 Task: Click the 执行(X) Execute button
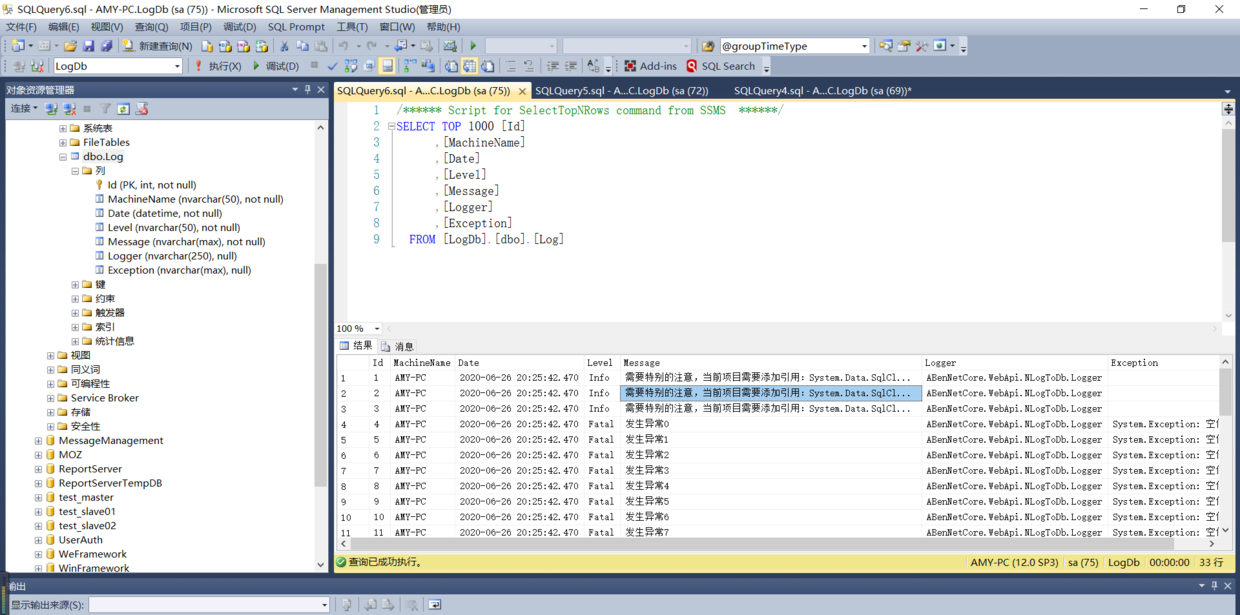(x=217, y=66)
